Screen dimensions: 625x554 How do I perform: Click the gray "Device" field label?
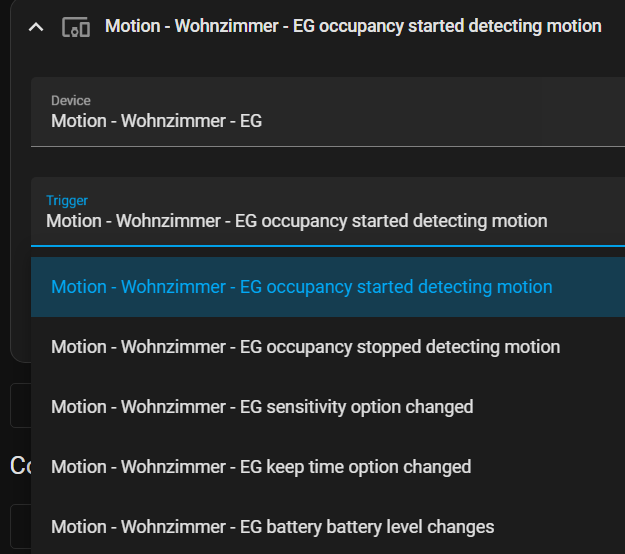pos(71,100)
